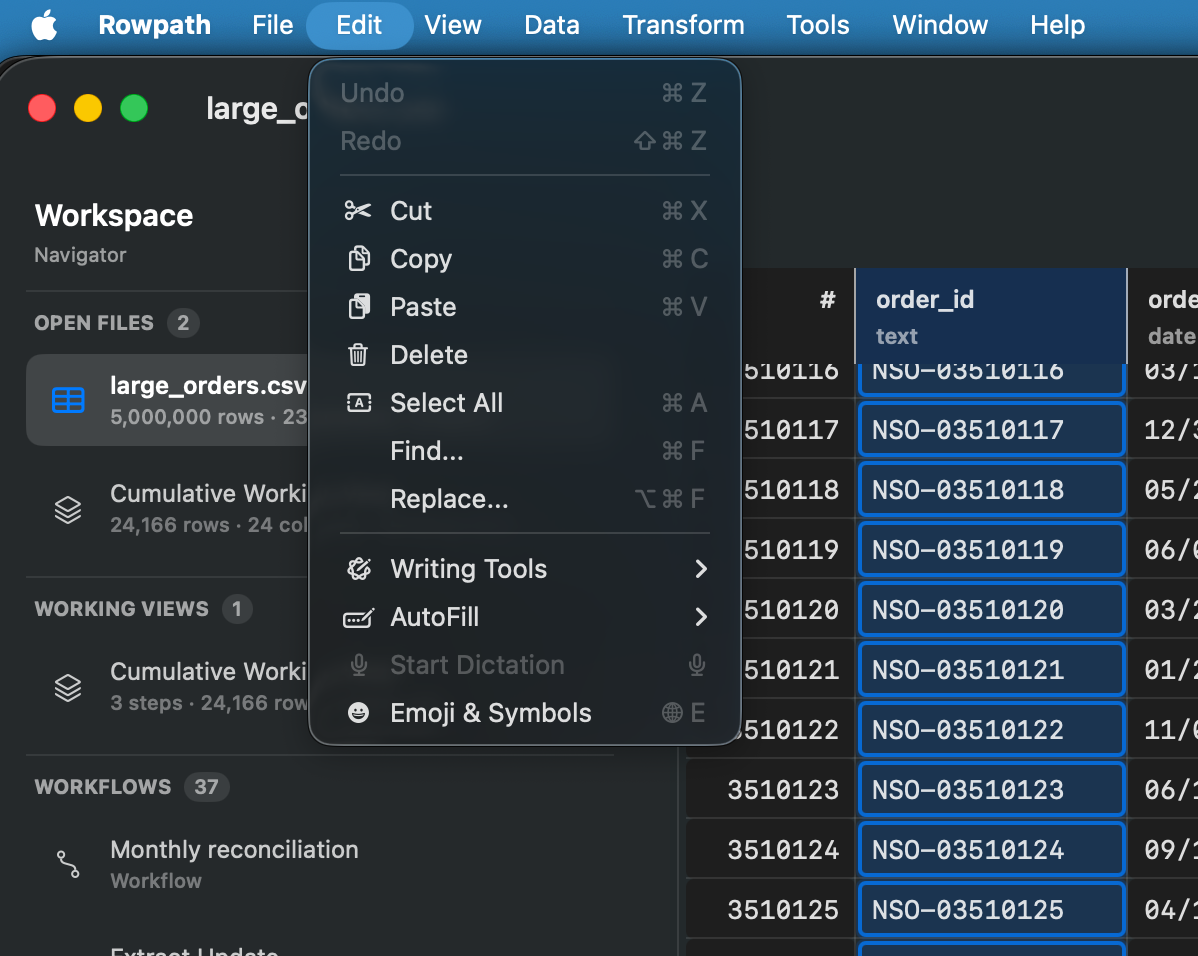
Task: Click layers icon of 24,166 rows item
Action: tap(68, 509)
